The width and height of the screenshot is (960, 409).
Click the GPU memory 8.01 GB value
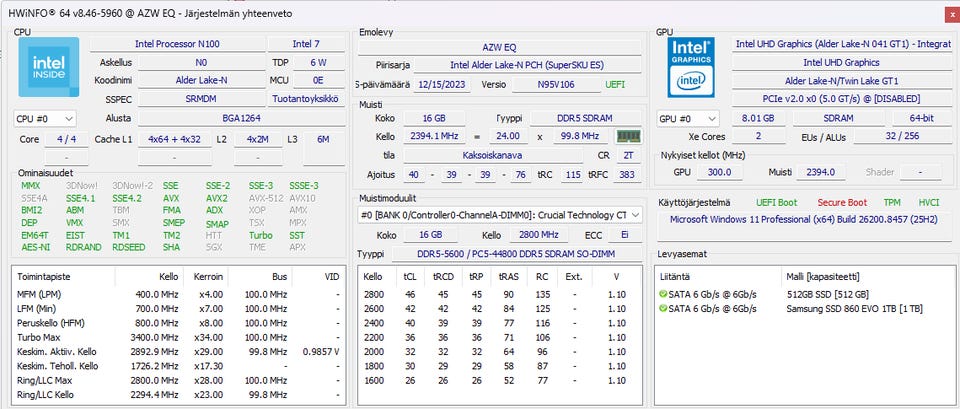pyautogui.click(x=758, y=118)
